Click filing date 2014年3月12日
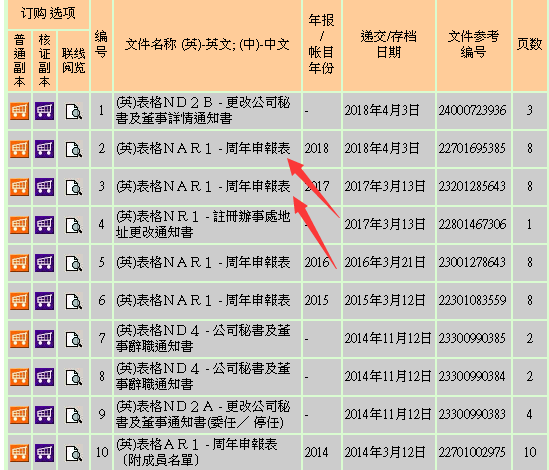Image resolution: width=549 pixels, height=470 pixels. pyautogui.click(x=385, y=452)
